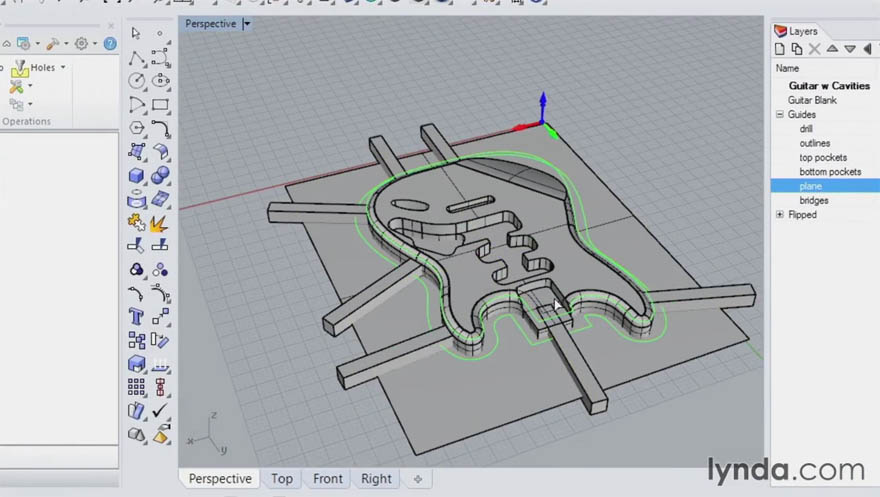Open the Holes dropdown arrow
Image resolution: width=880 pixels, height=497 pixels.
coord(63,67)
